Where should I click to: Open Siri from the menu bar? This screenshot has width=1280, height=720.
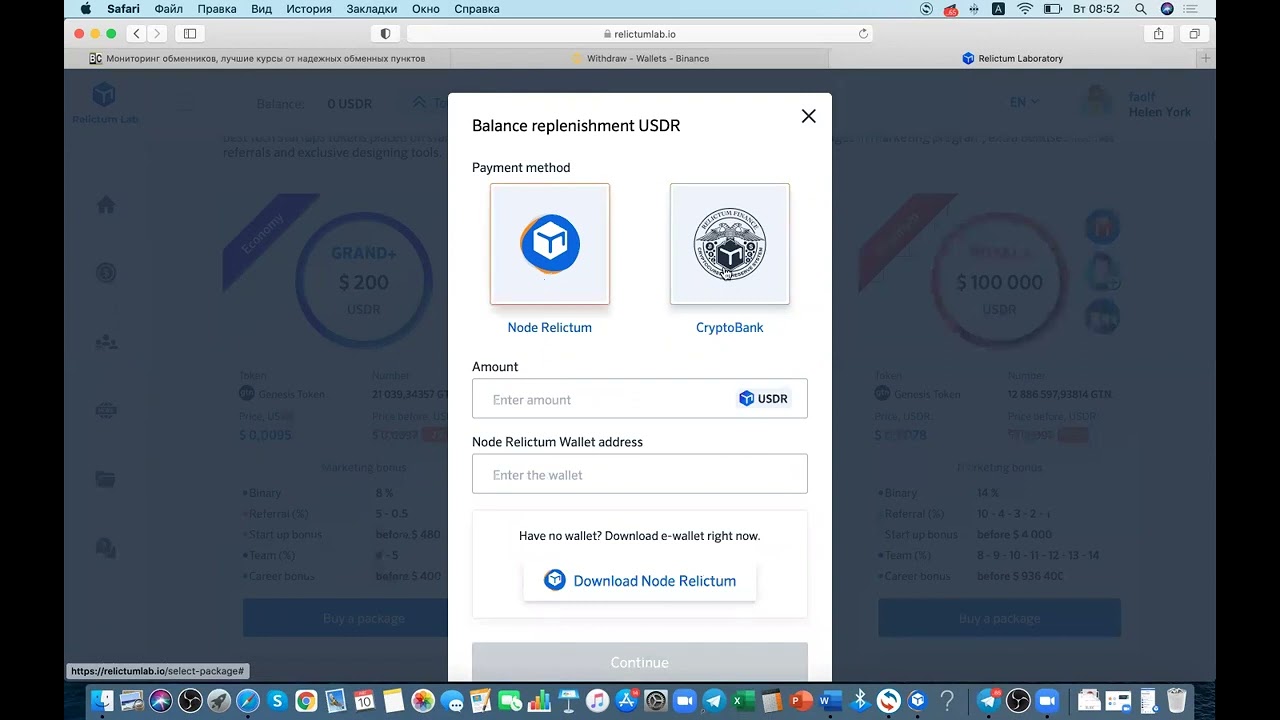pos(1167,9)
